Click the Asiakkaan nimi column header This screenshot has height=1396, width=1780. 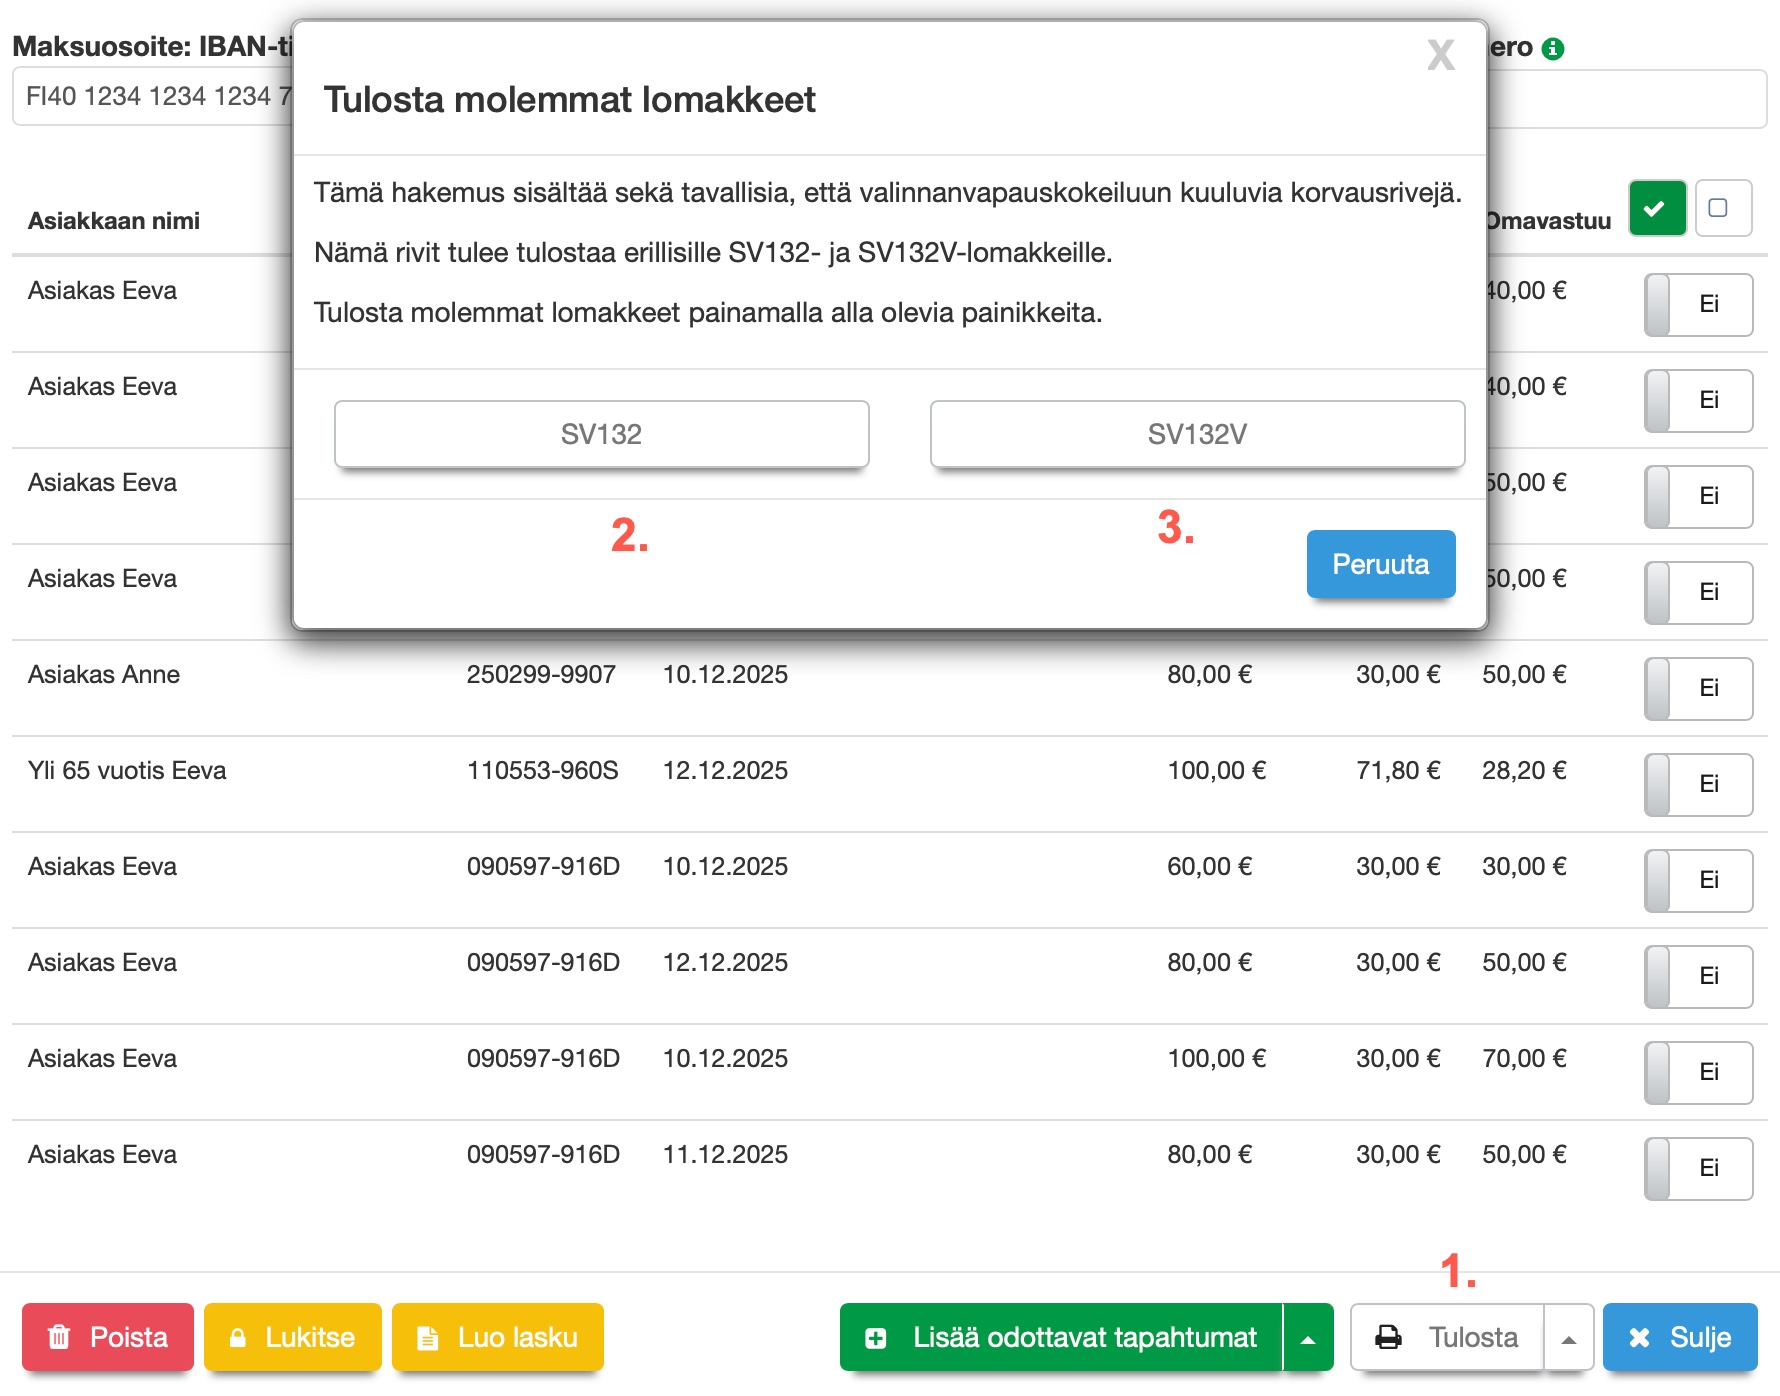tap(114, 221)
